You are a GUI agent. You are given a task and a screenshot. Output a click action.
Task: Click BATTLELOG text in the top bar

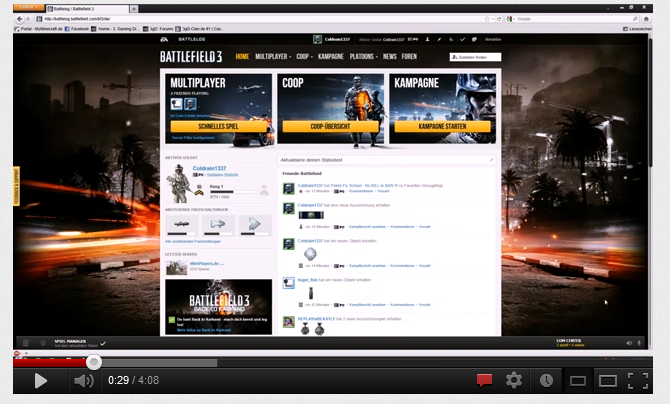[x=192, y=39]
